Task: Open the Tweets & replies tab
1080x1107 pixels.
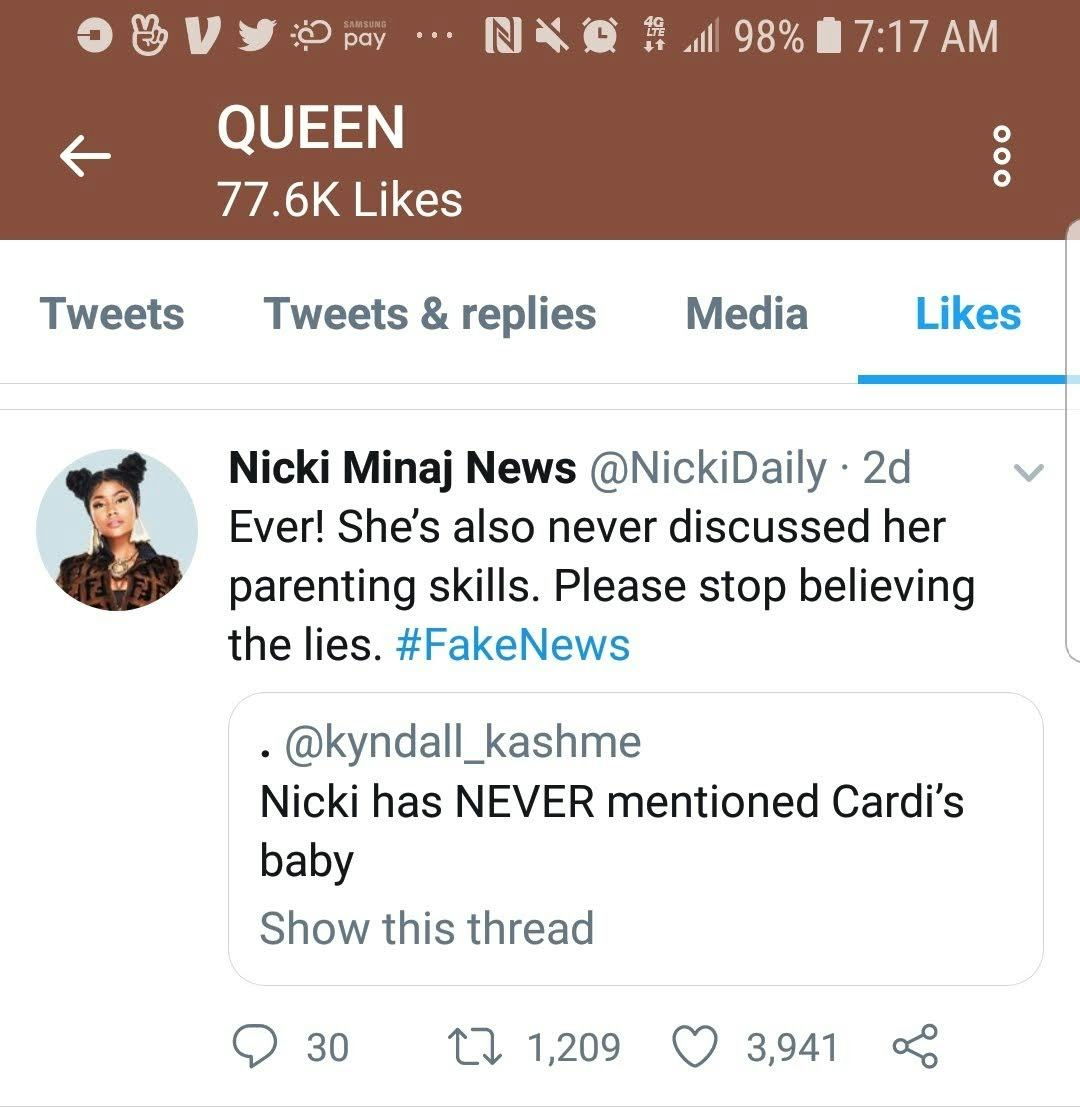Action: tap(430, 314)
